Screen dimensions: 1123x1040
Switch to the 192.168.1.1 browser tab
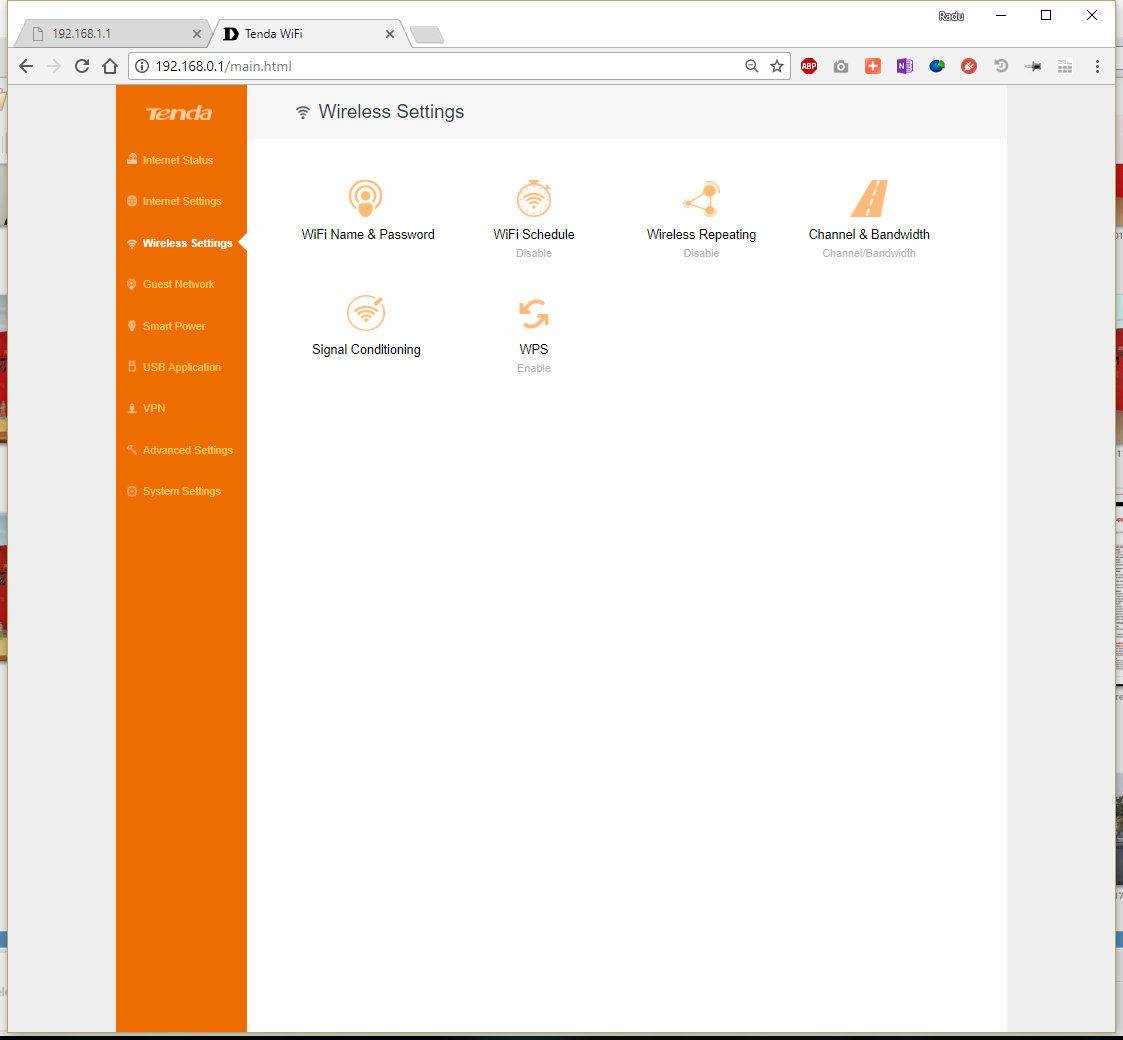pos(115,34)
